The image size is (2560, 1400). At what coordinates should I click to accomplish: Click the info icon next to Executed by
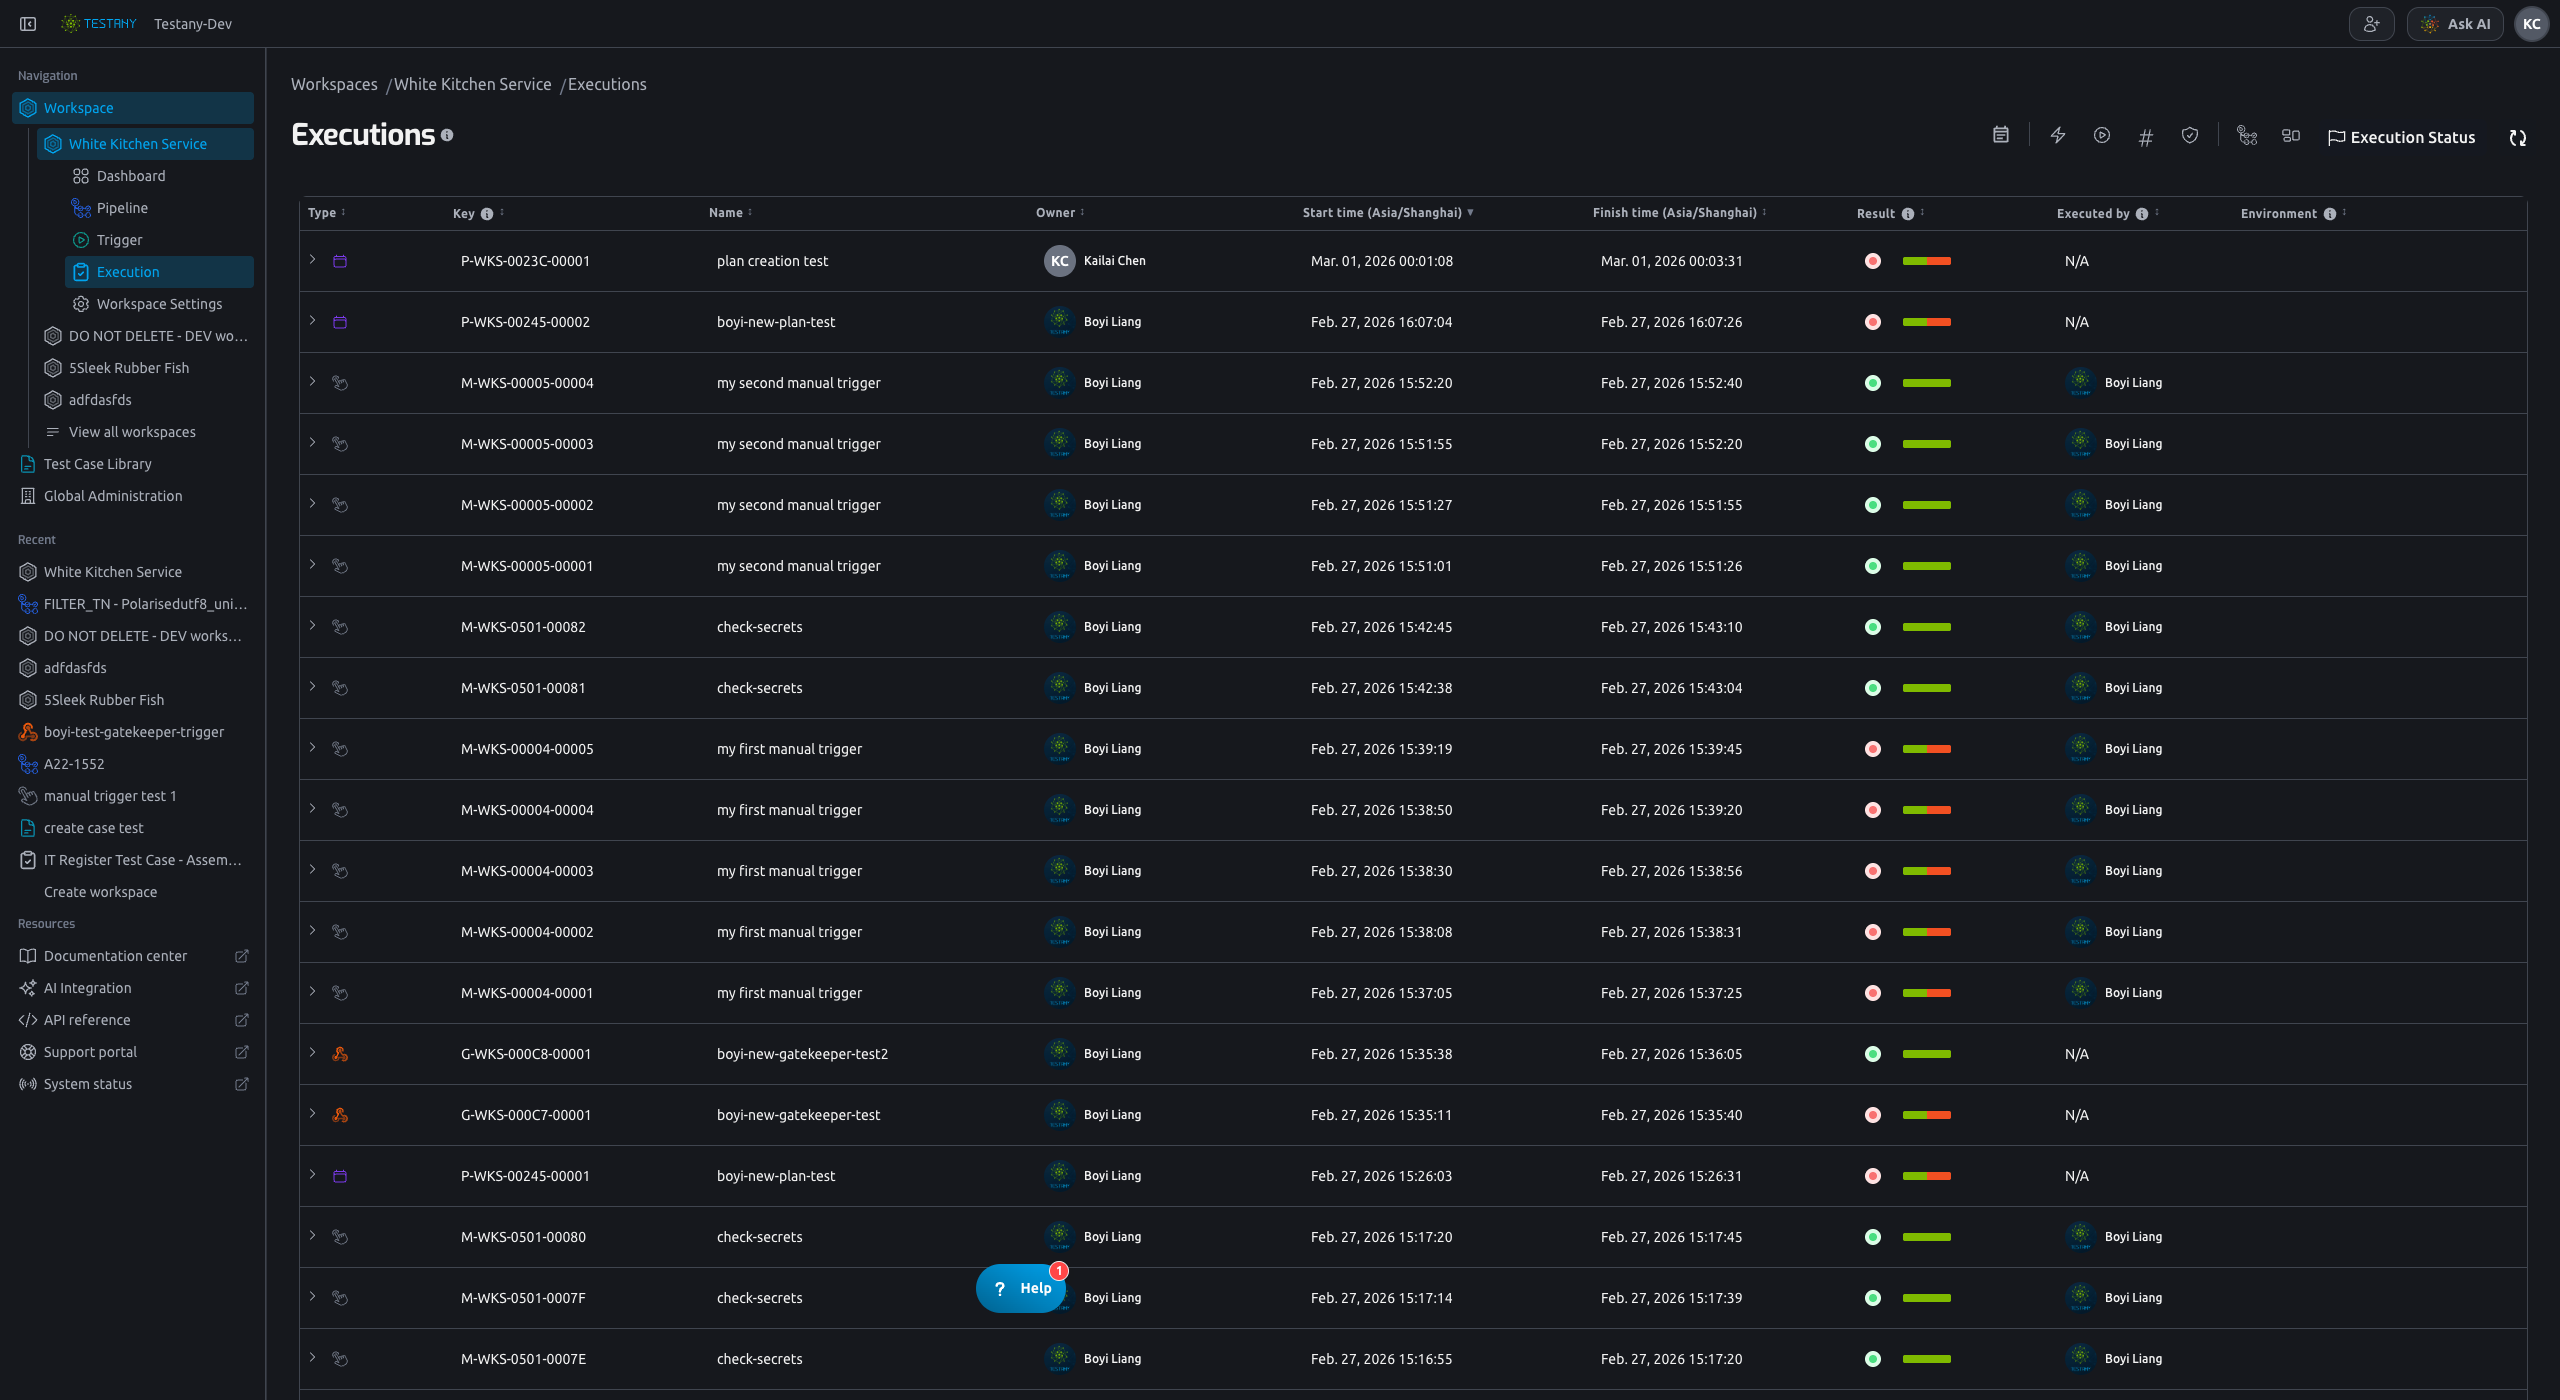click(2142, 214)
